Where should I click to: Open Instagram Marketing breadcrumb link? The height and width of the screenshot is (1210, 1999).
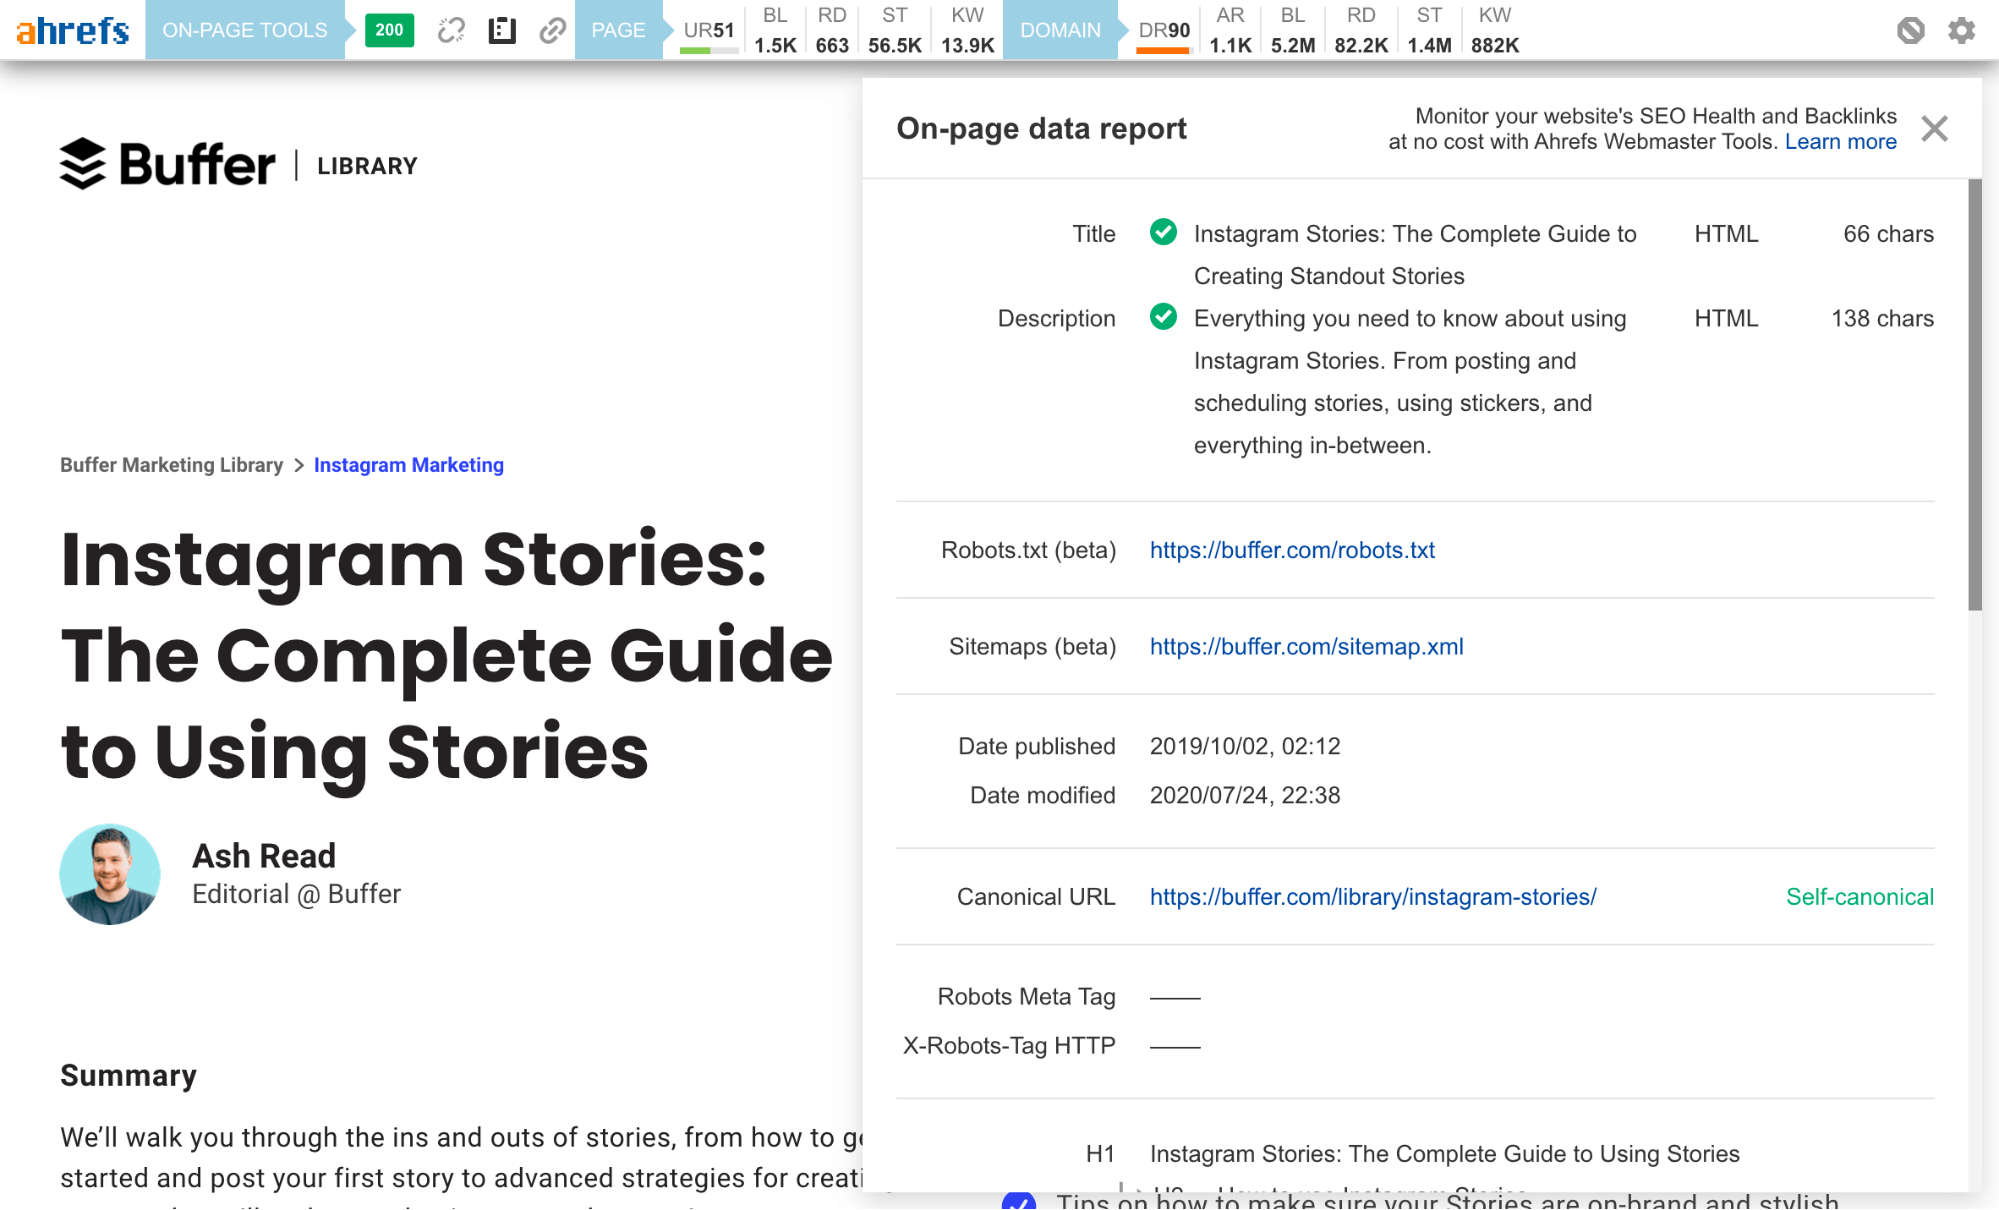click(x=408, y=465)
